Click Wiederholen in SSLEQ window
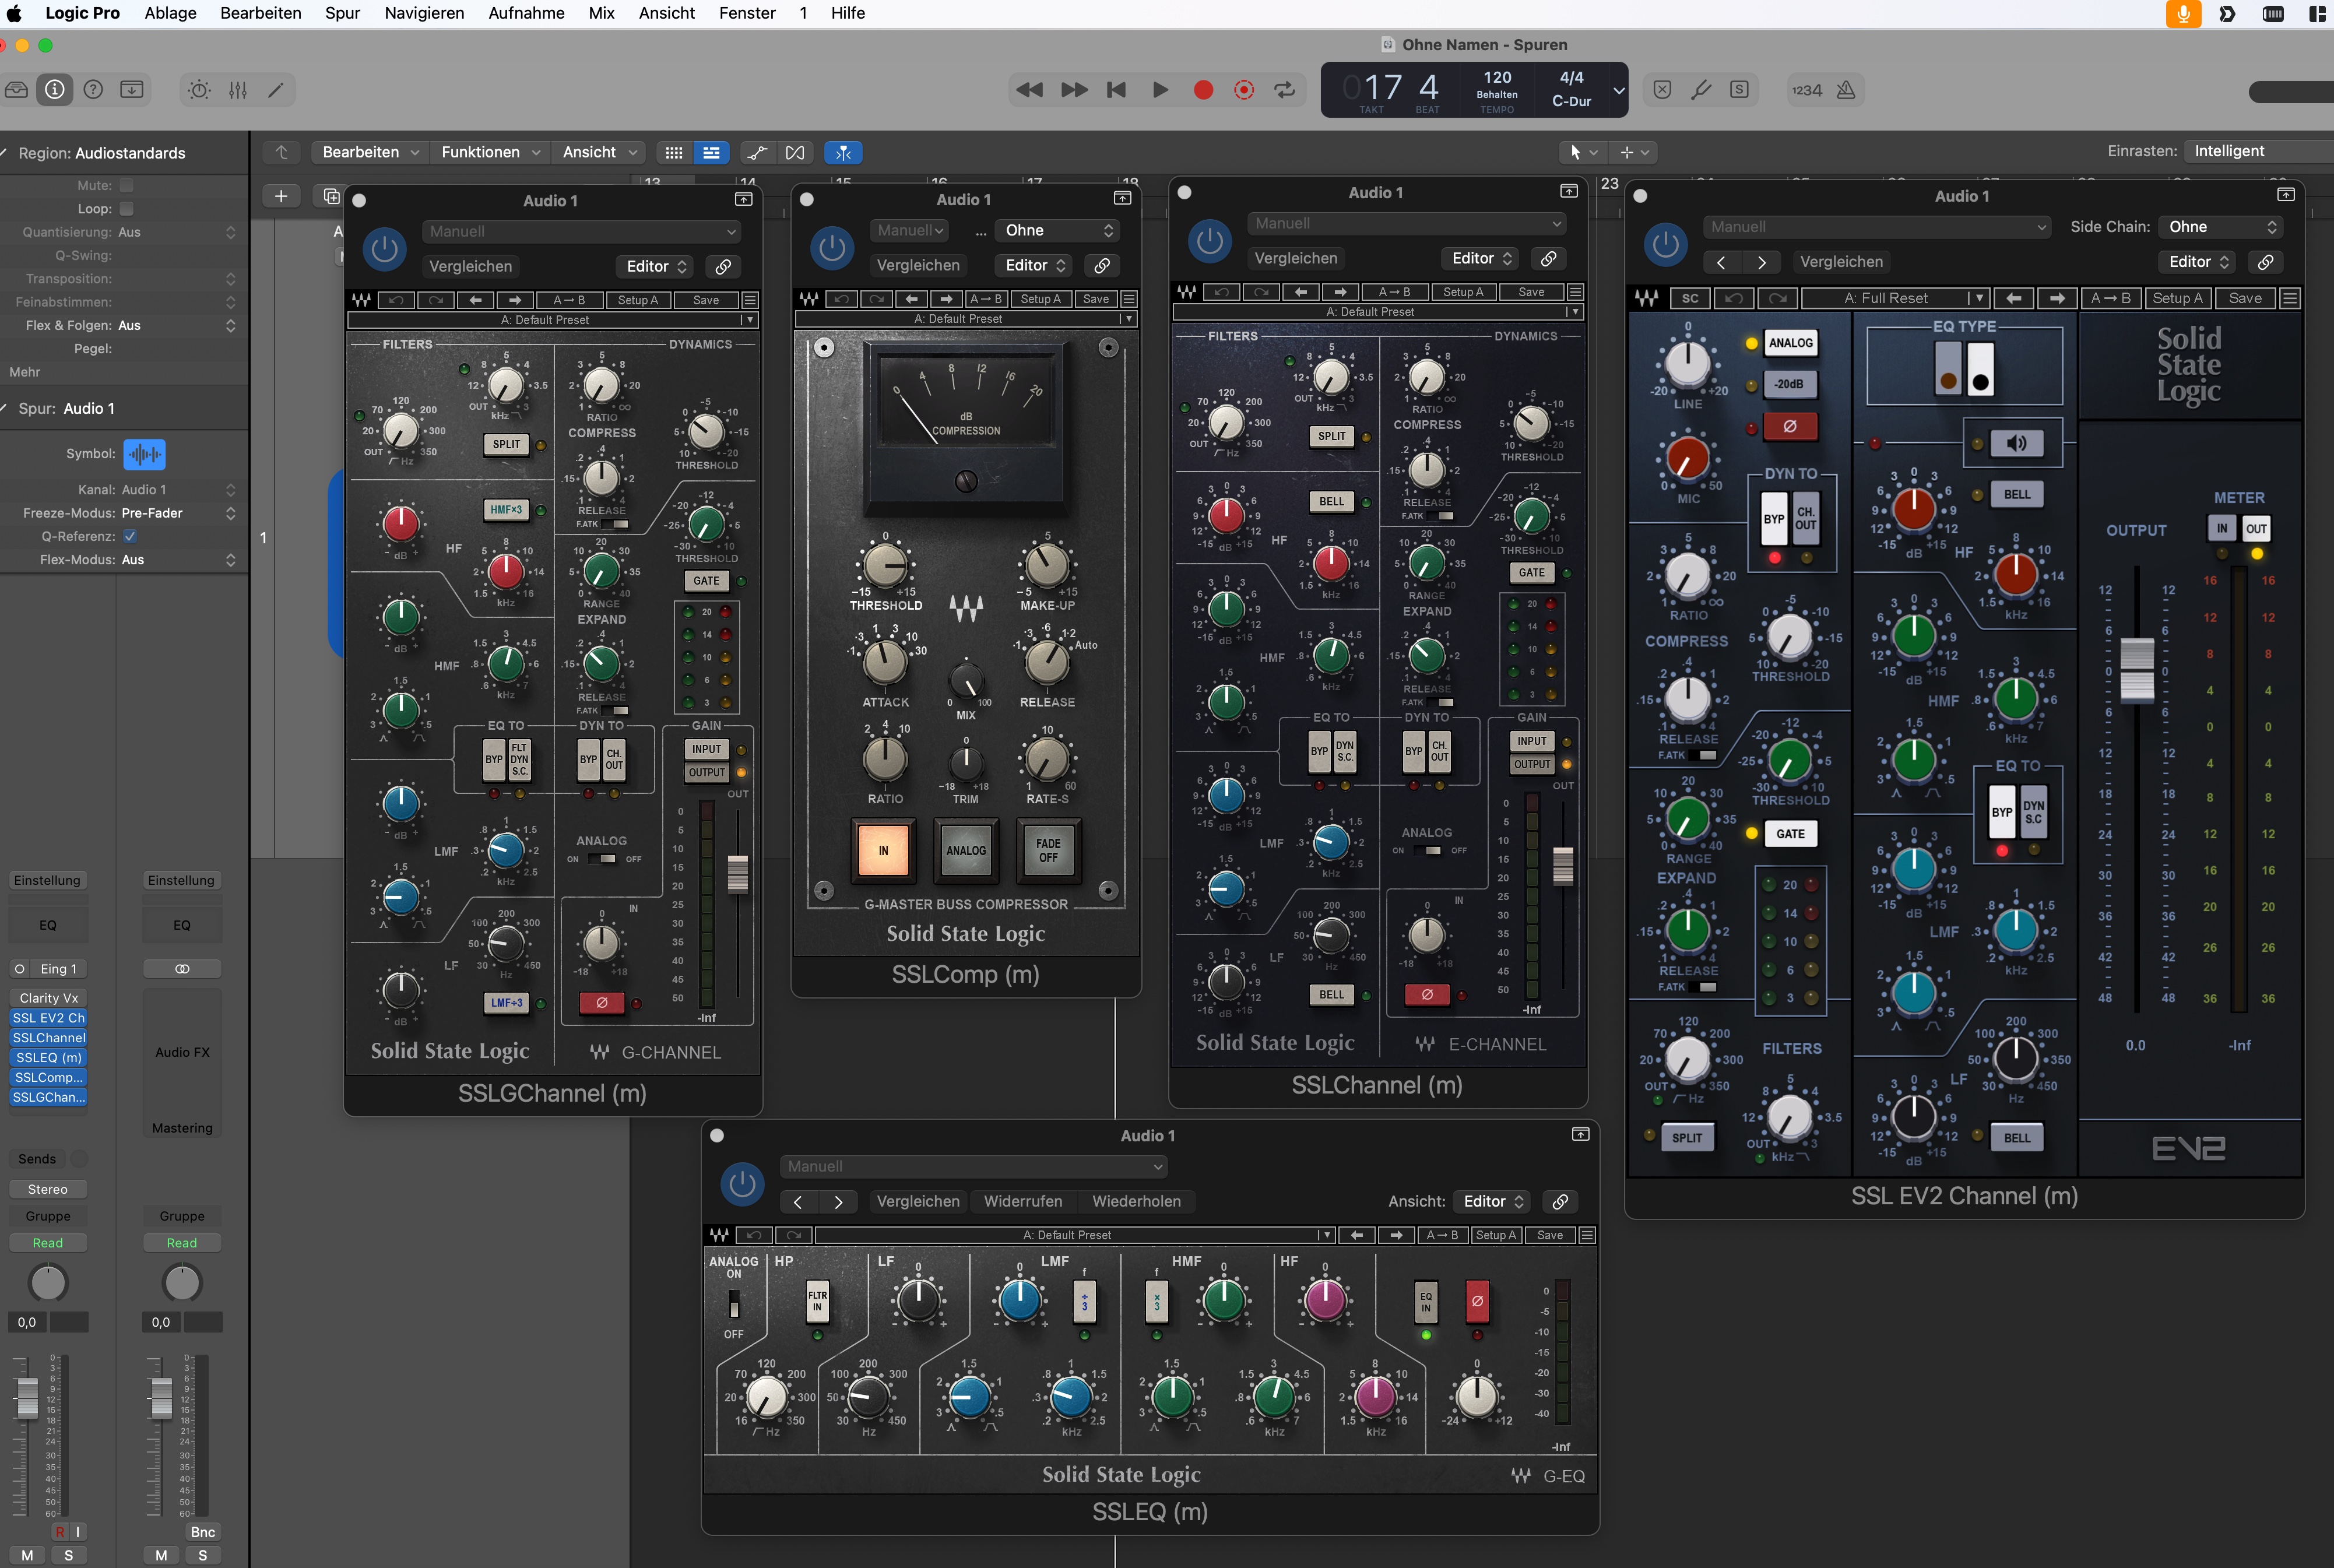The height and width of the screenshot is (1568, 2334). click(1136, 1201)
